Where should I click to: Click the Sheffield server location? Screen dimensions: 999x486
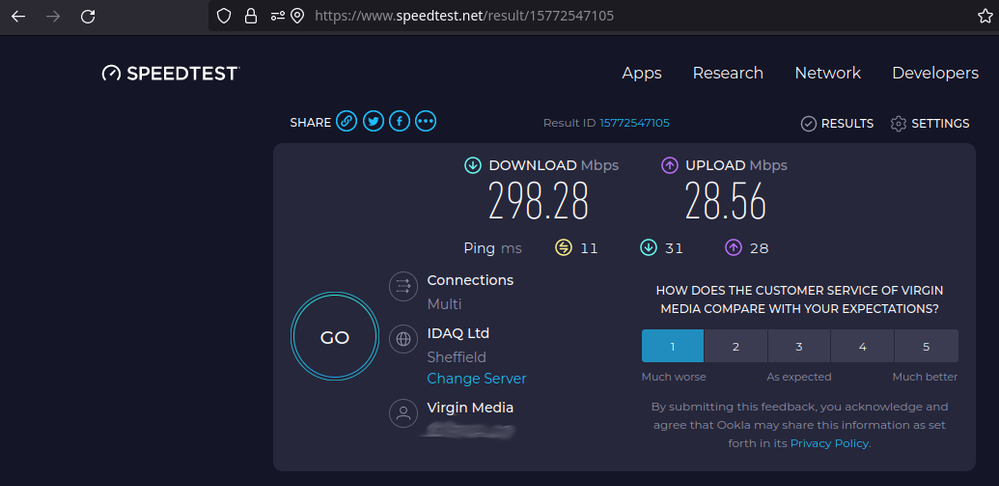[x=456, y=357]
